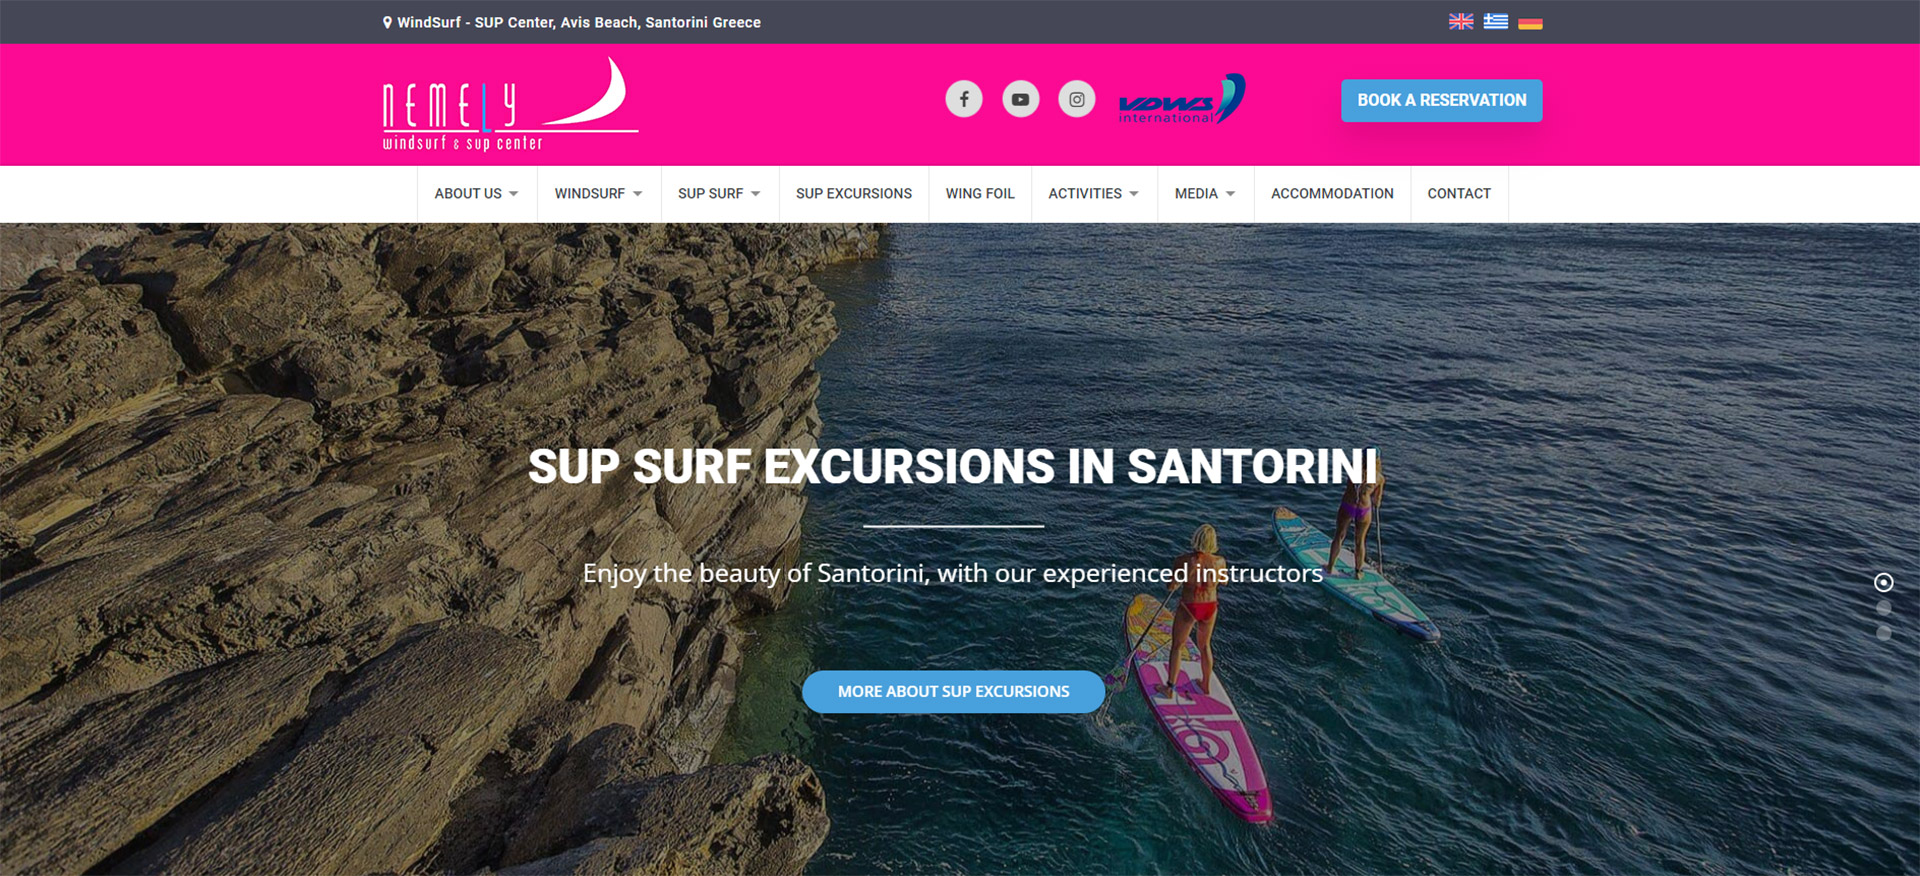Open the Instagram profile icon
The image size is (1920, 876).
point(1077,99)
